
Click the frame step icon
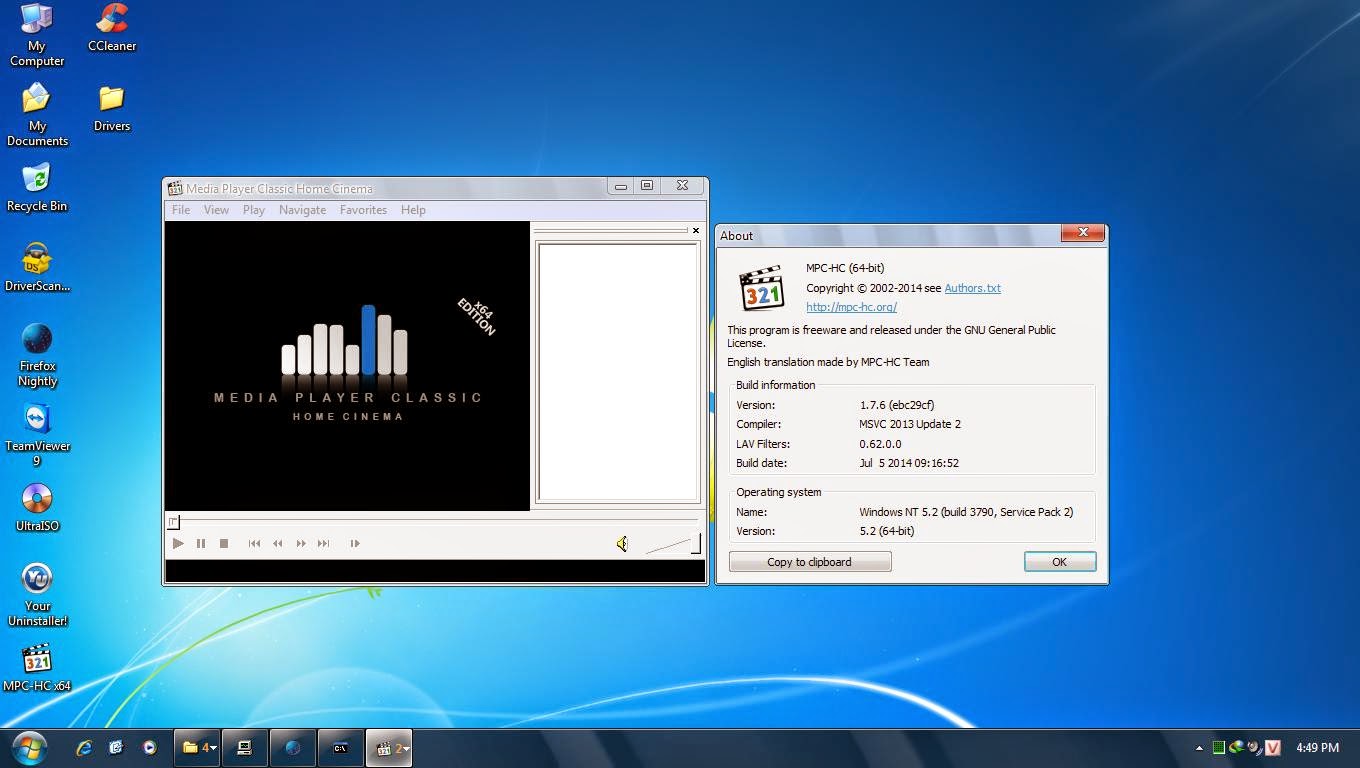coord(355,544)
